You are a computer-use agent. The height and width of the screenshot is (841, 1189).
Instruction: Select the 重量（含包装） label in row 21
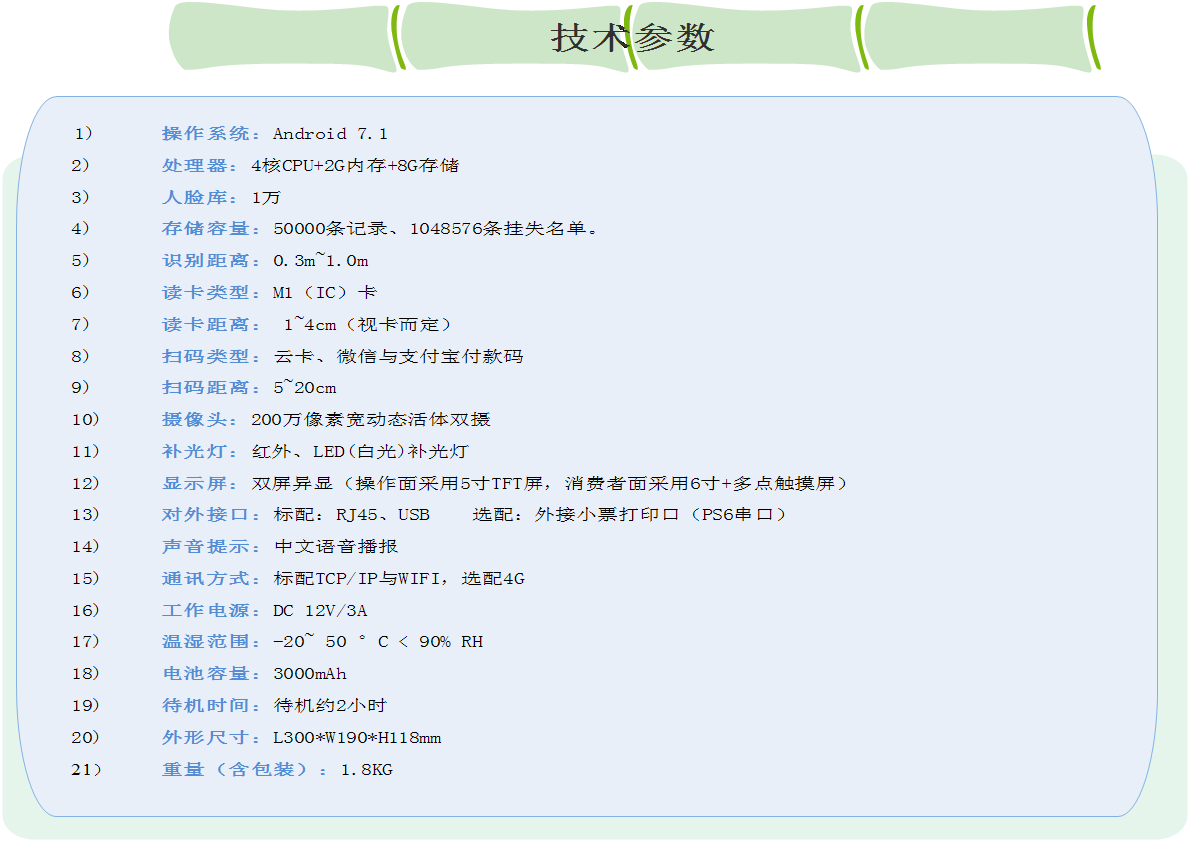[235, 769]
